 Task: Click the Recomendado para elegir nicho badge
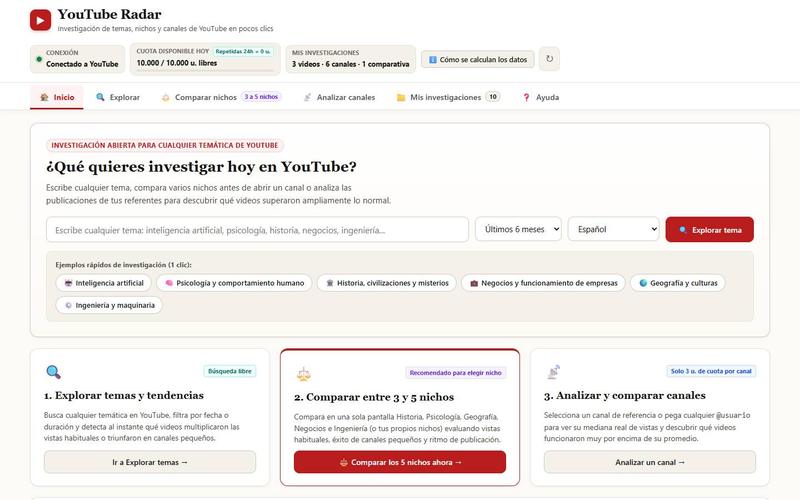coord(456,372)
